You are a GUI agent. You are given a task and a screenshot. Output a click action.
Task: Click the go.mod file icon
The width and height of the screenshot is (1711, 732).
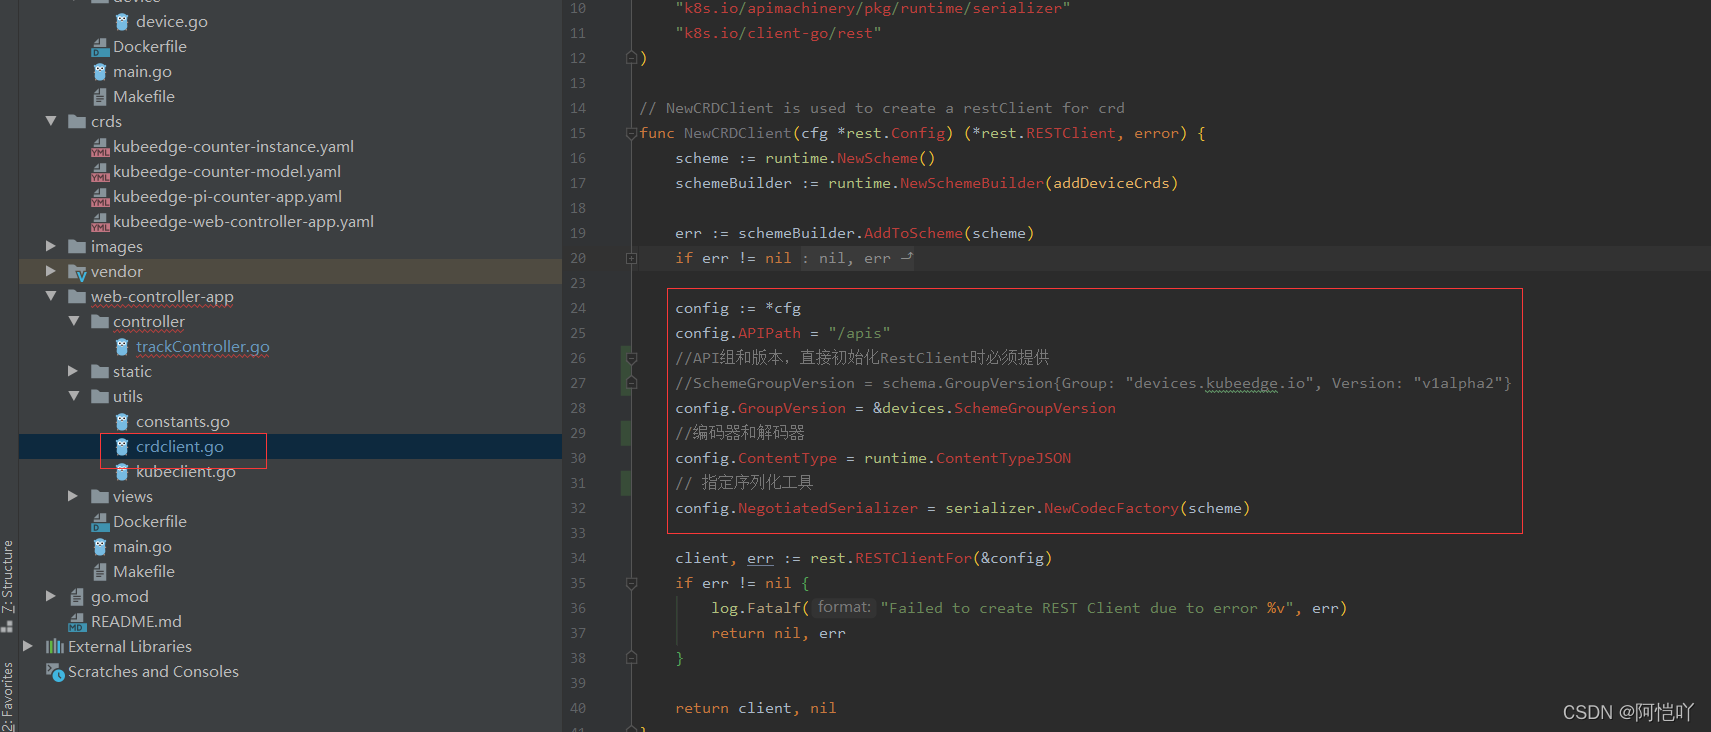point(77,597)
